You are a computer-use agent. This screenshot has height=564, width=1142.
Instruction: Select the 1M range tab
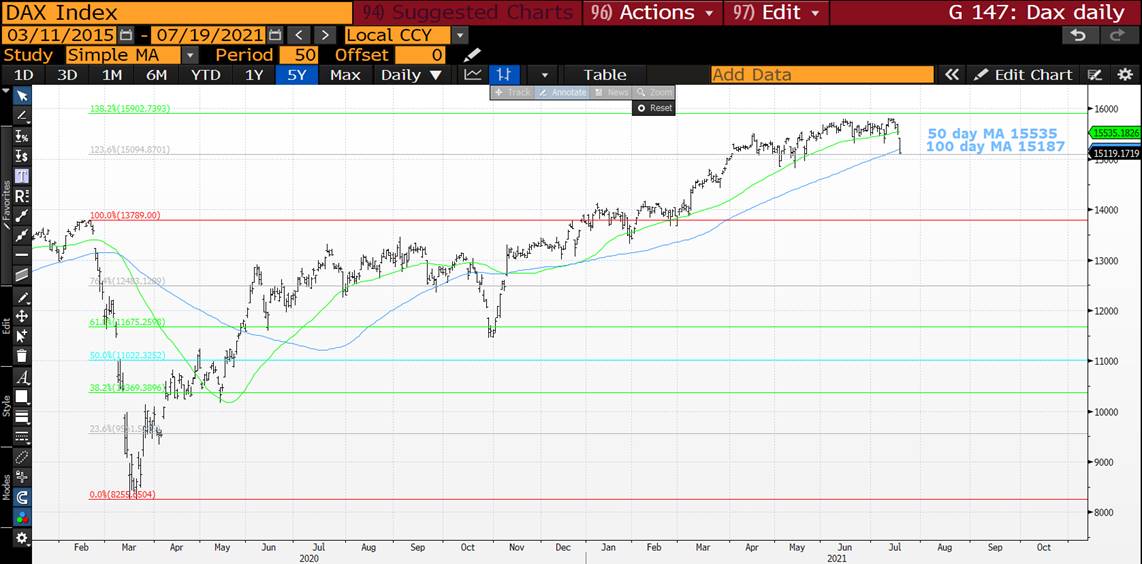pyautogui.click(x=111, y=74)
